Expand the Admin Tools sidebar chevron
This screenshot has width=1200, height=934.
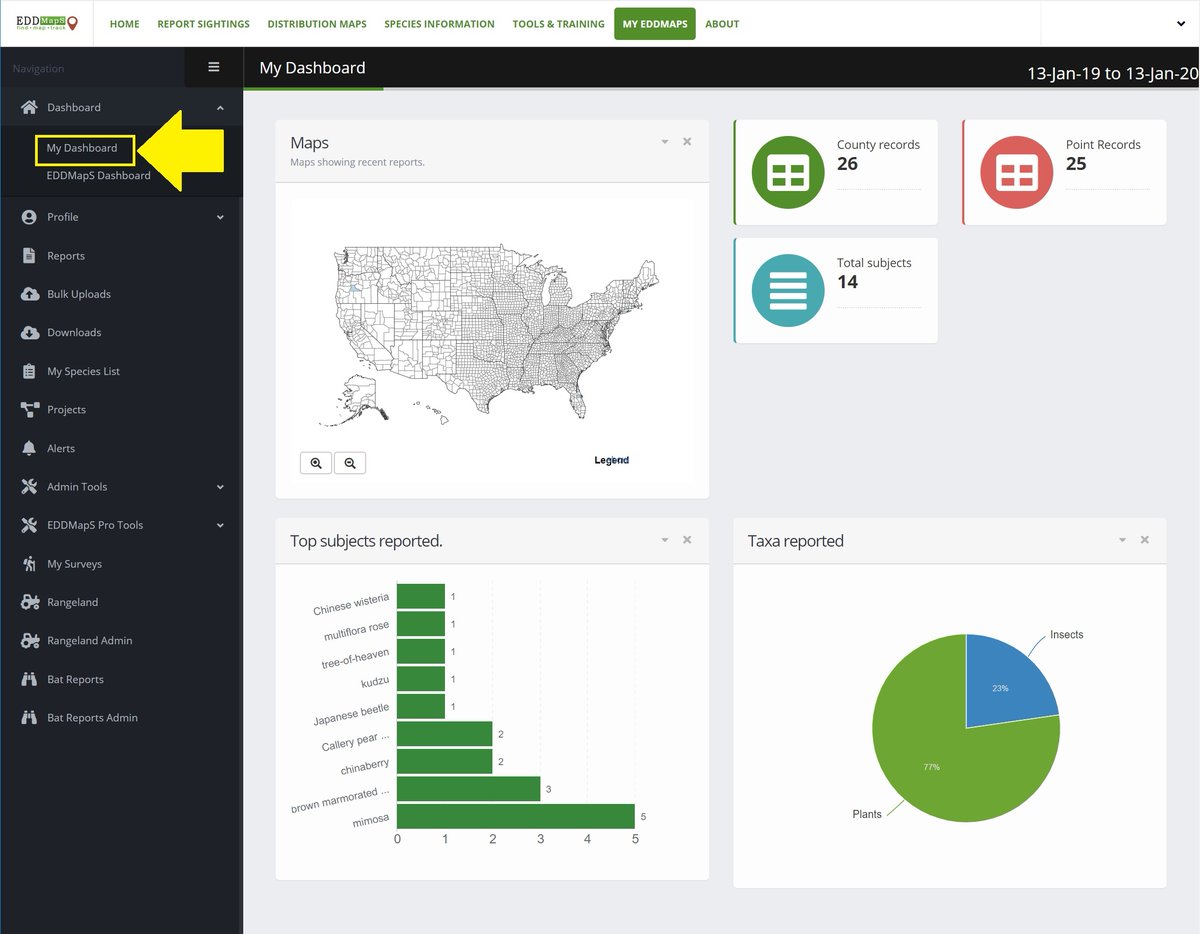coord(220,487)
